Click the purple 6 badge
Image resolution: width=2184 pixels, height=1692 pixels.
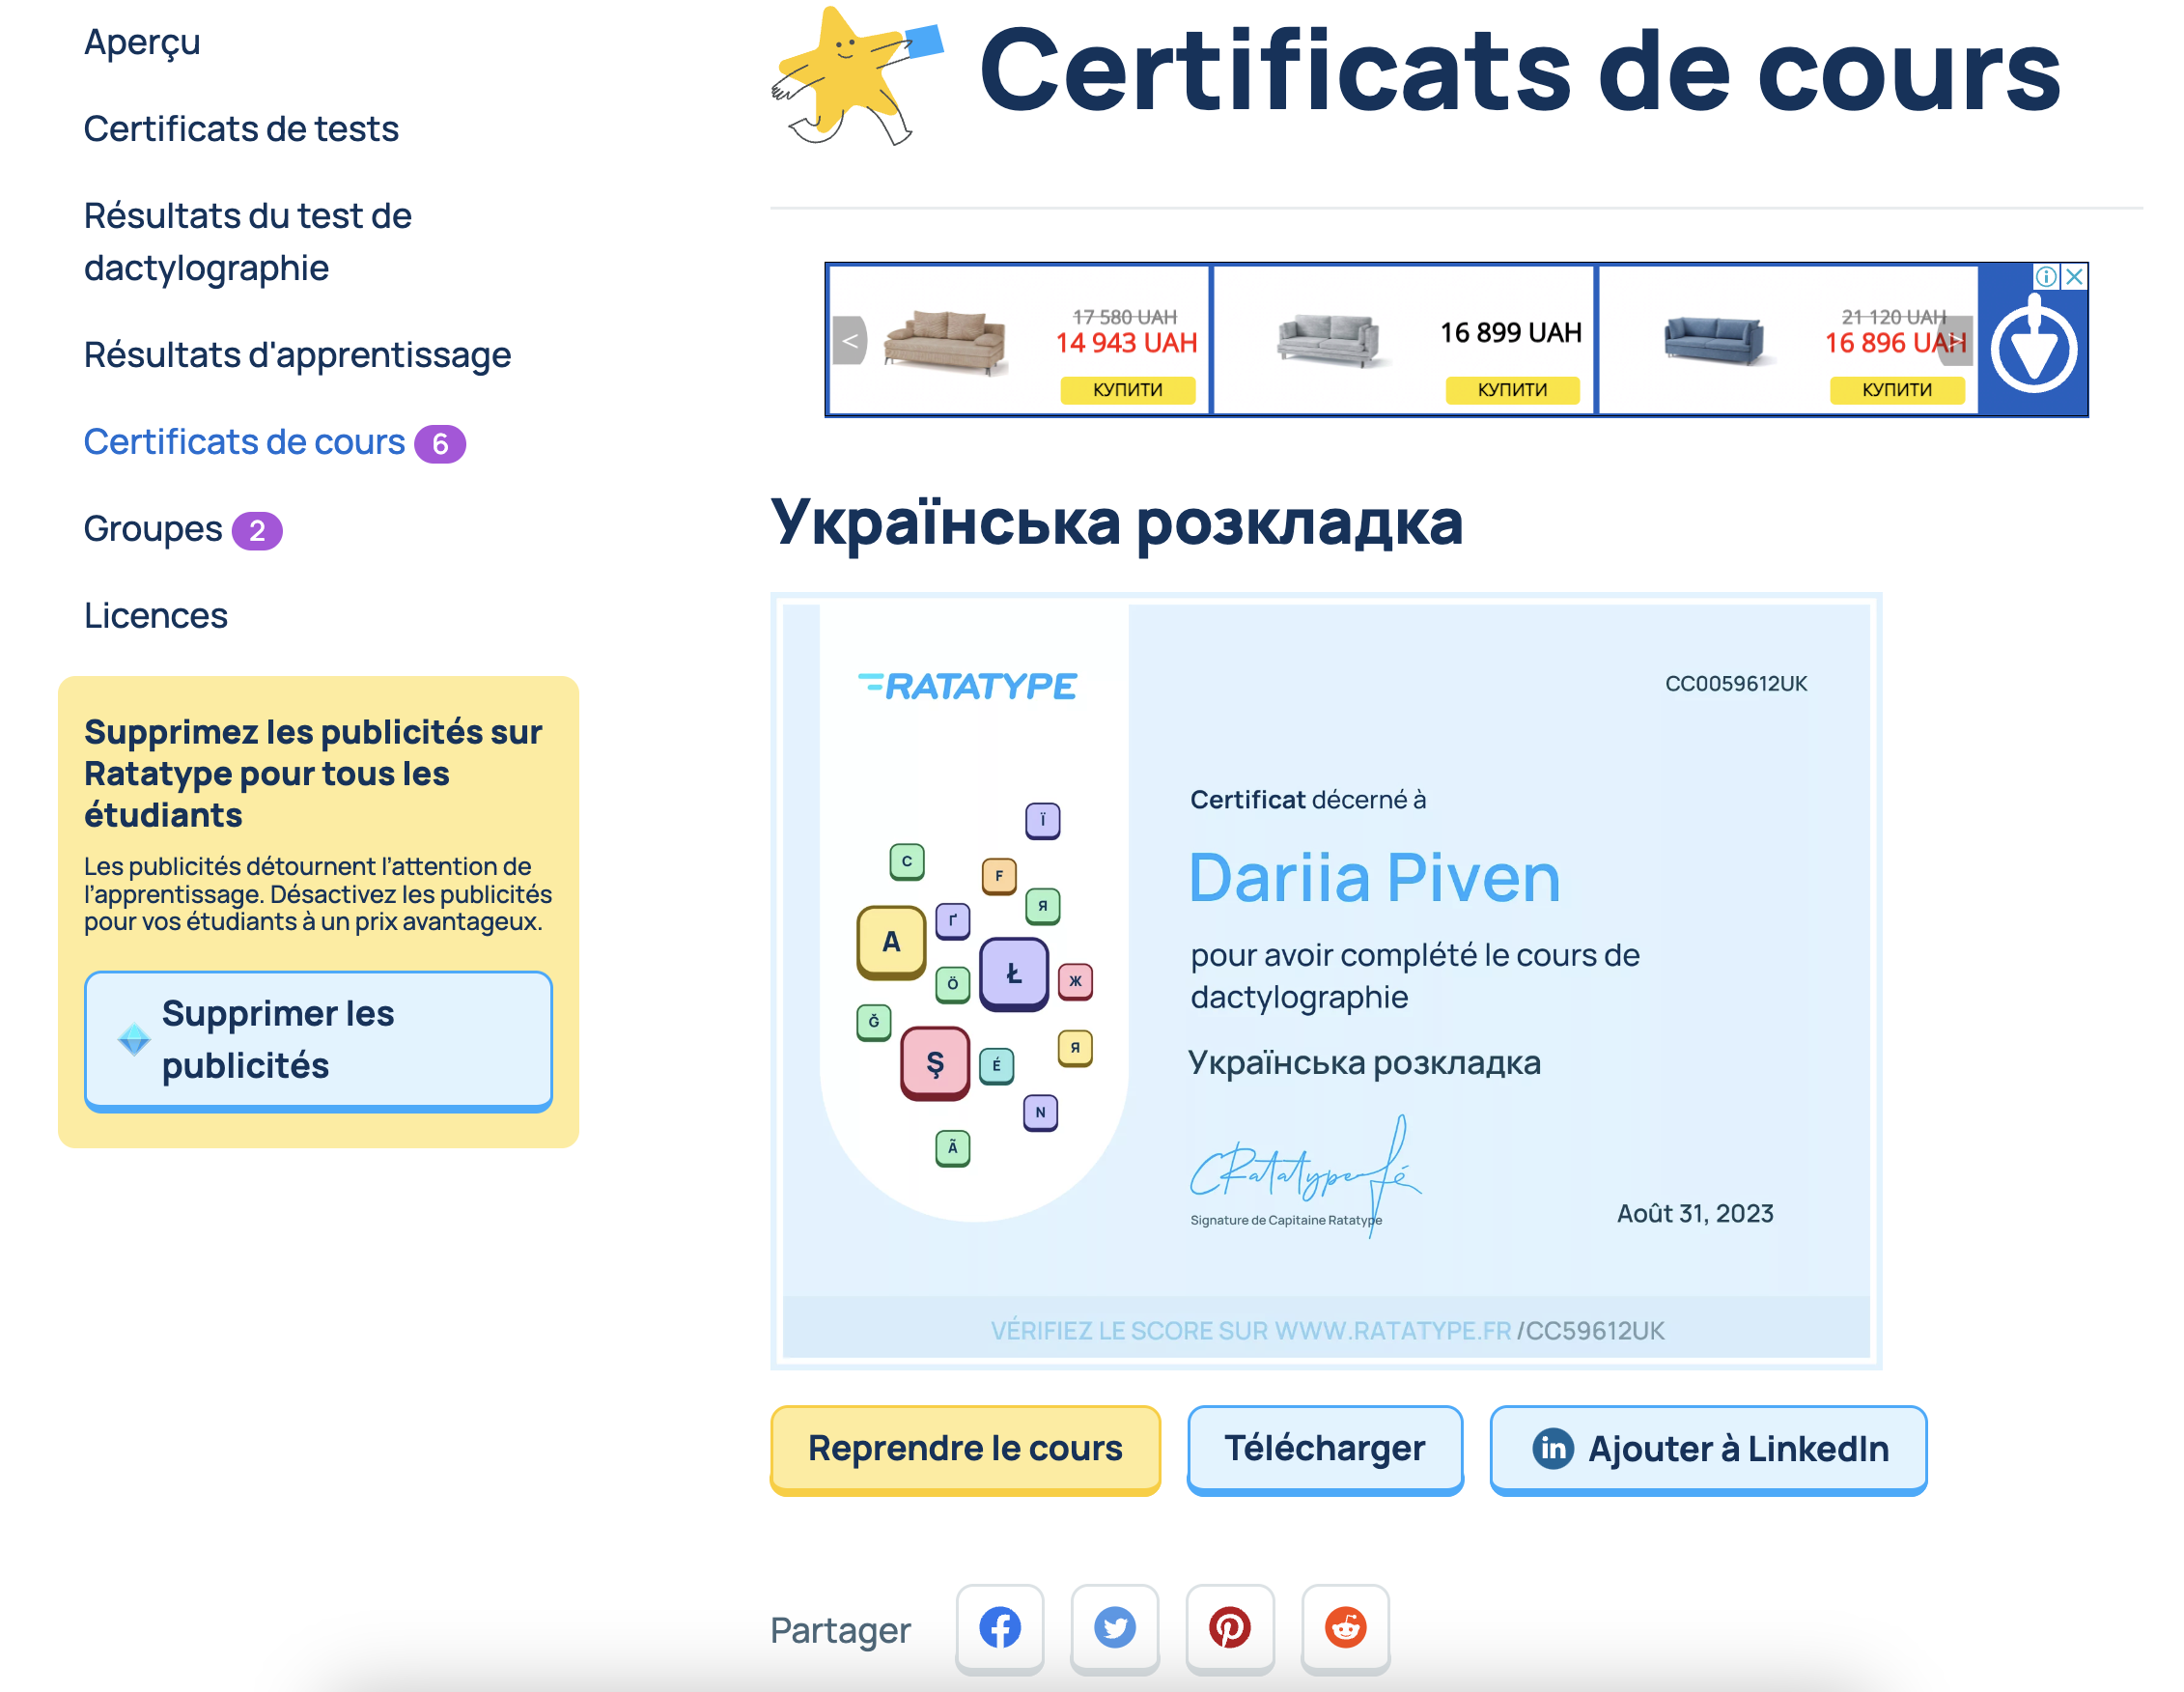pos(440,444)
